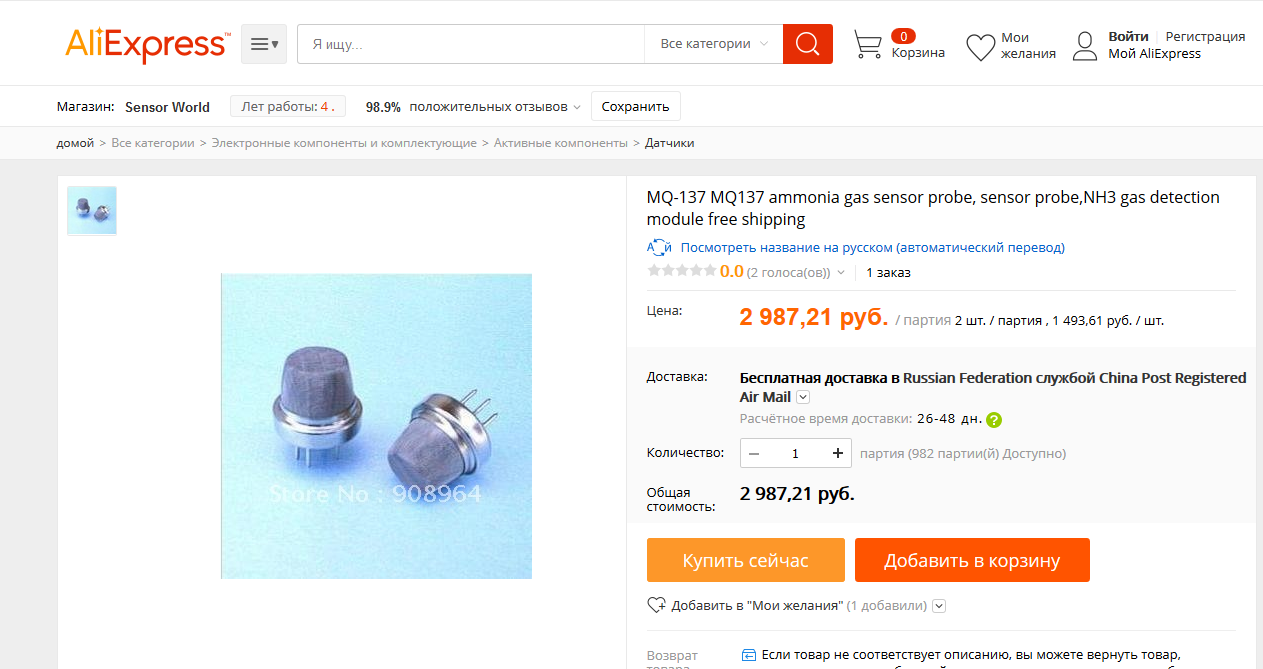
Task: Select the sensor product thumbnail
Action: click(x=92, y=211)
